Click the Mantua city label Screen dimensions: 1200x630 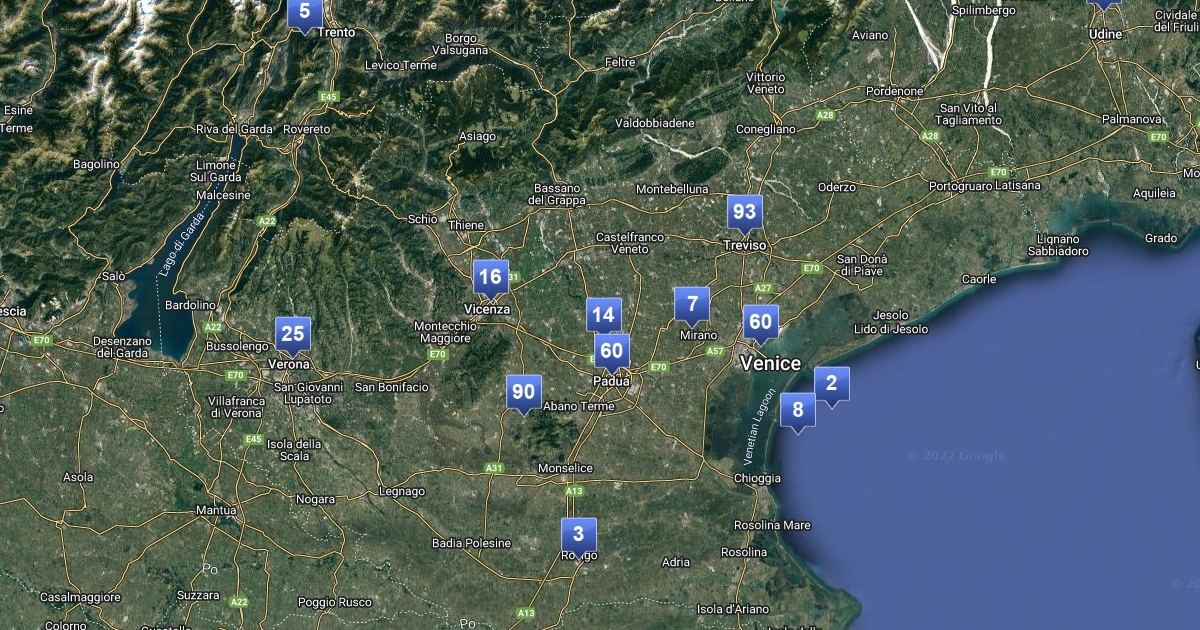[215, 510]
